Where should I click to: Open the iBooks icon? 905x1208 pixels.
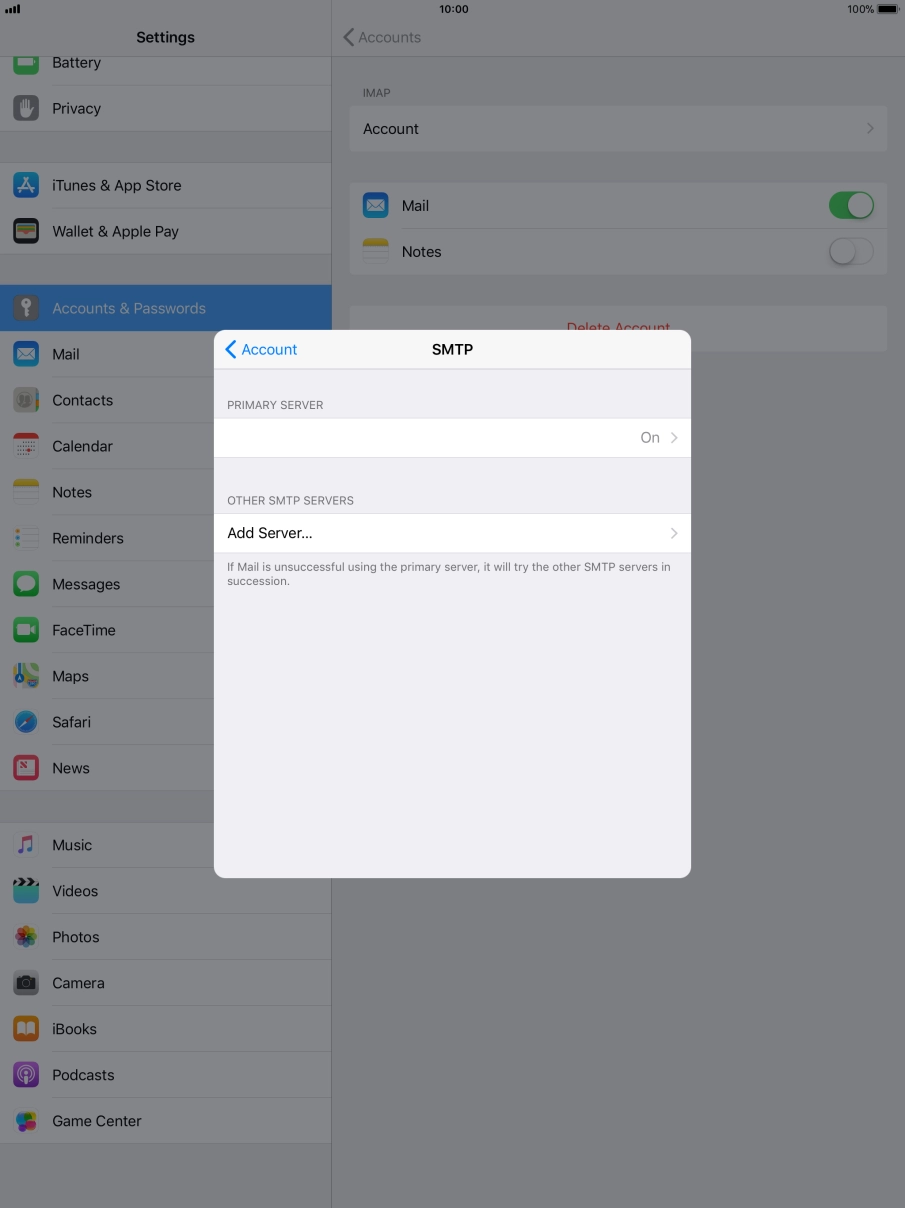(x=26, y=1029)
